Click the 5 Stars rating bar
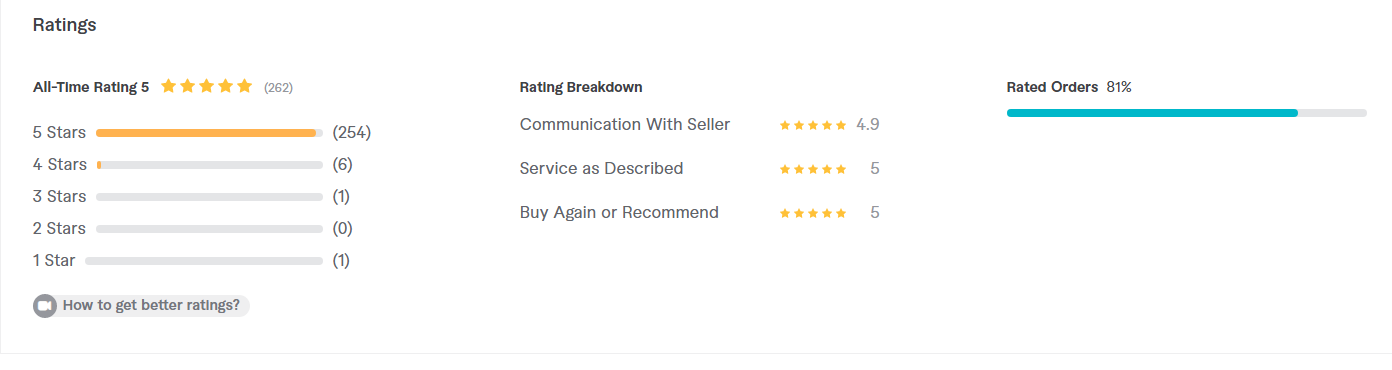The width and height of the screenshot is (1392, 370). [209, 133]
